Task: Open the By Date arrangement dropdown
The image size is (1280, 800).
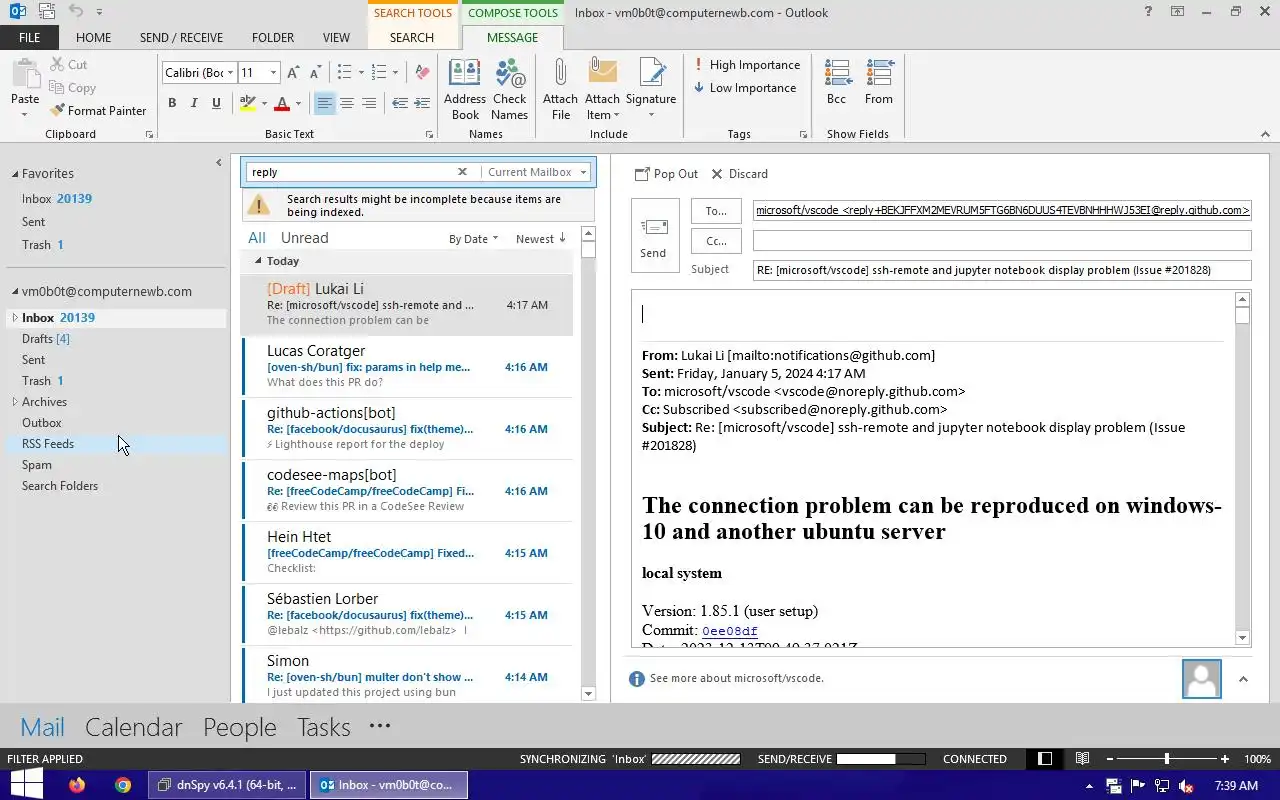Action: [x=473, y=239]
